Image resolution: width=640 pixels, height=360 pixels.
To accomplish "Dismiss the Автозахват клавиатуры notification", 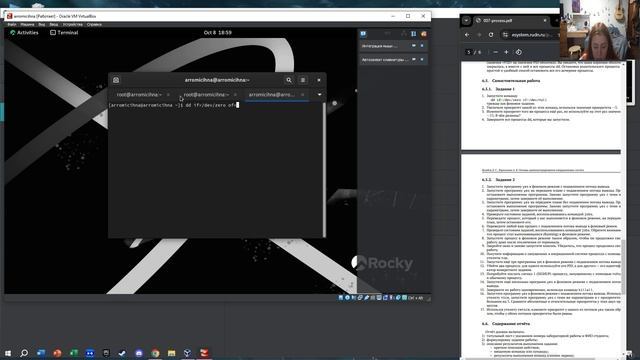I will [x=422, y=60].
